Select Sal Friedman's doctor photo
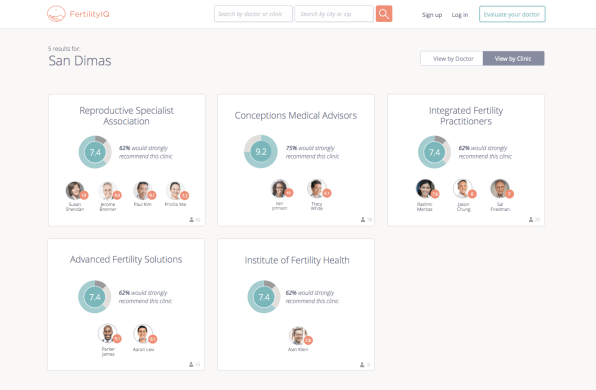The width and height of the screenshot is (596, 390). (499, 189)
